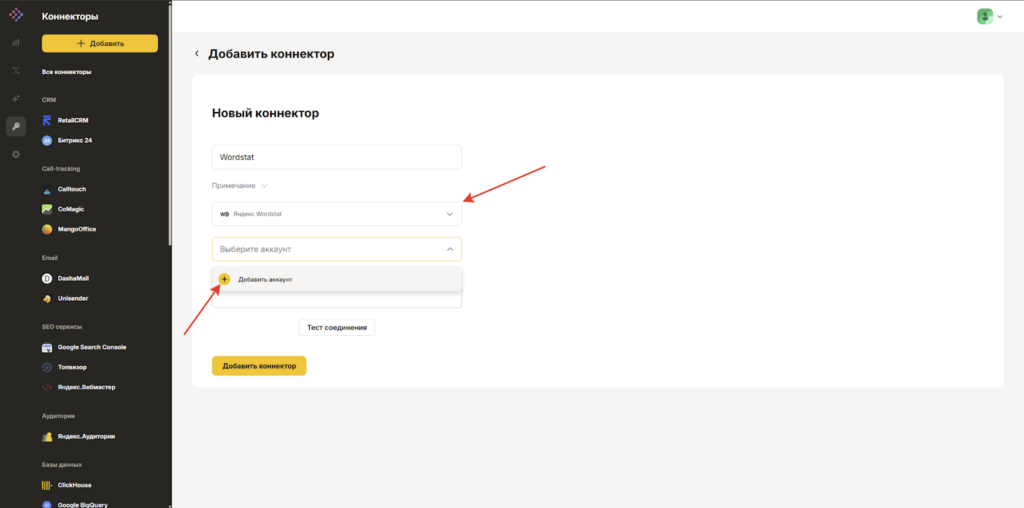Open the sparkle icon in the left rail
The height and width of the screenshot is (508, 1024).
coord(16,98)
